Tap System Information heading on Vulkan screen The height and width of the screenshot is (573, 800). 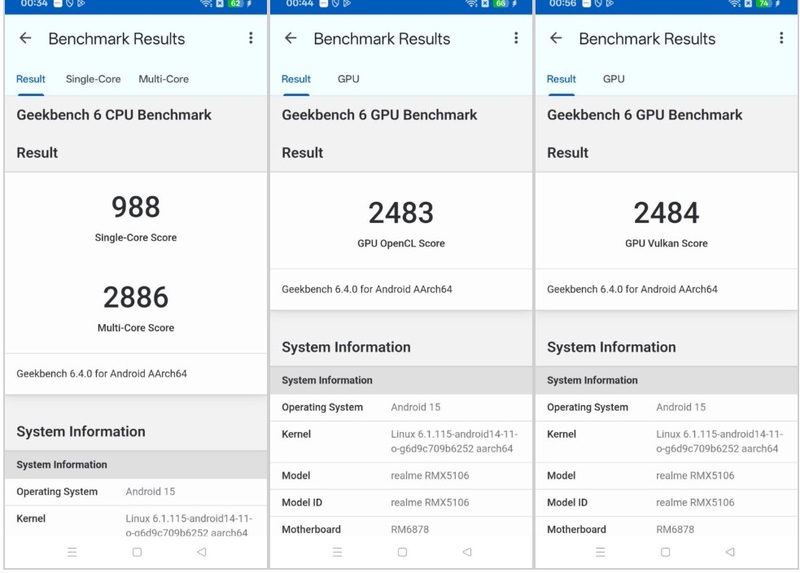pyautogui.click(x=611, y=347)
